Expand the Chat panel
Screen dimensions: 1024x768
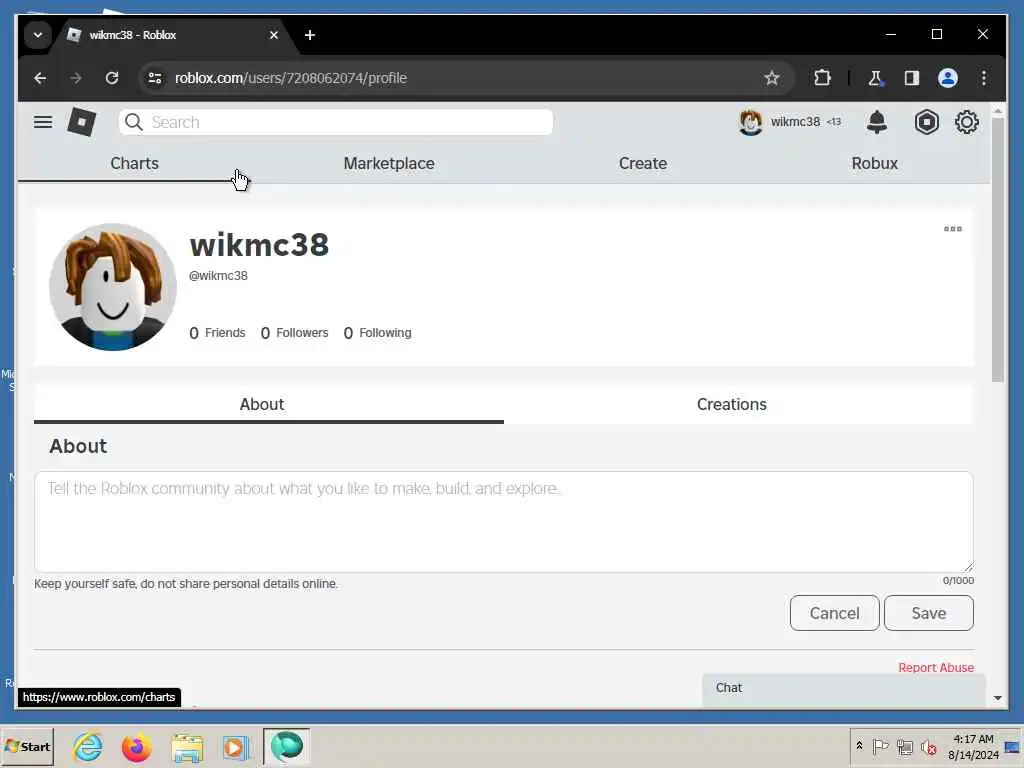point(844,689)
